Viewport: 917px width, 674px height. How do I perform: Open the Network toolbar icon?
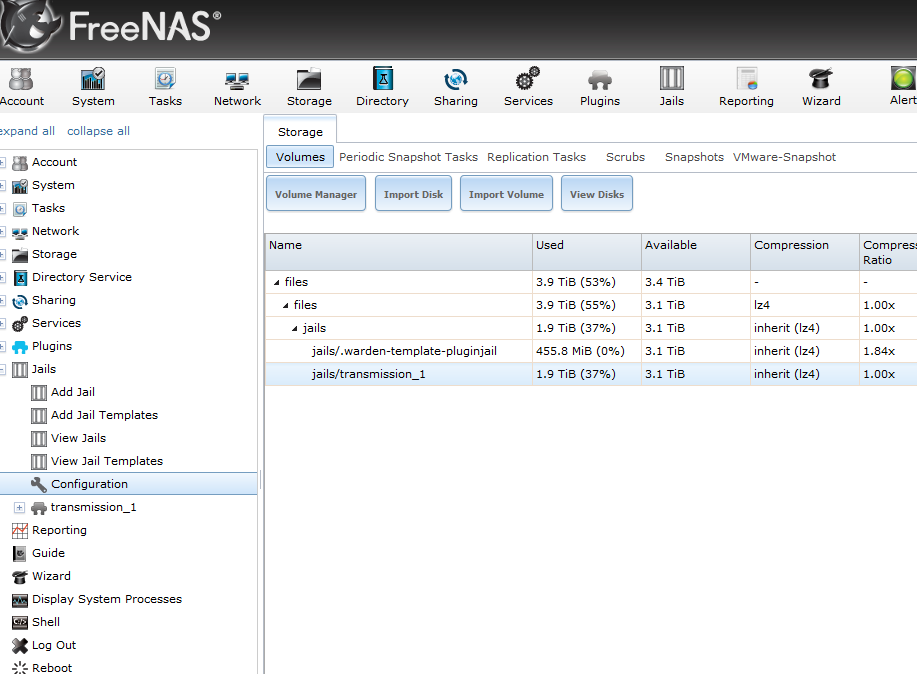[237, 87]
